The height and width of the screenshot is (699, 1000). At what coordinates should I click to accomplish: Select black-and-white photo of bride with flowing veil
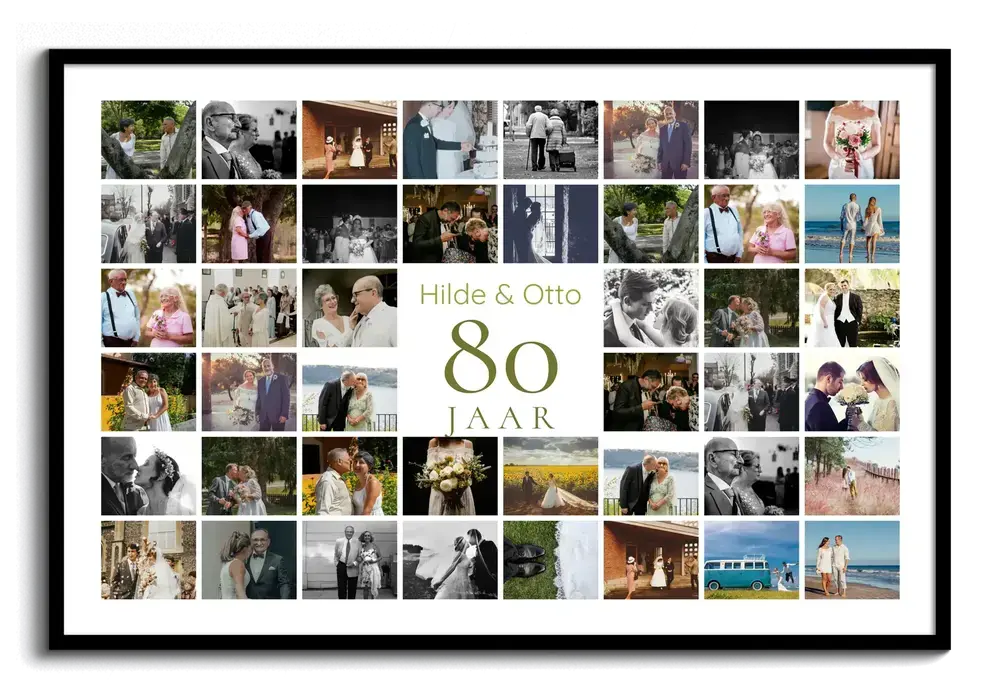coord(450,560)
